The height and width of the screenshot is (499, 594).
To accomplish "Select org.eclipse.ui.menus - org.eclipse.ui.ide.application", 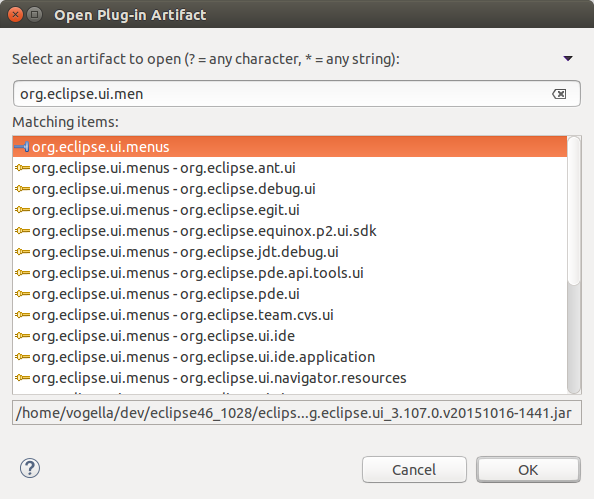I will (290, 357).
